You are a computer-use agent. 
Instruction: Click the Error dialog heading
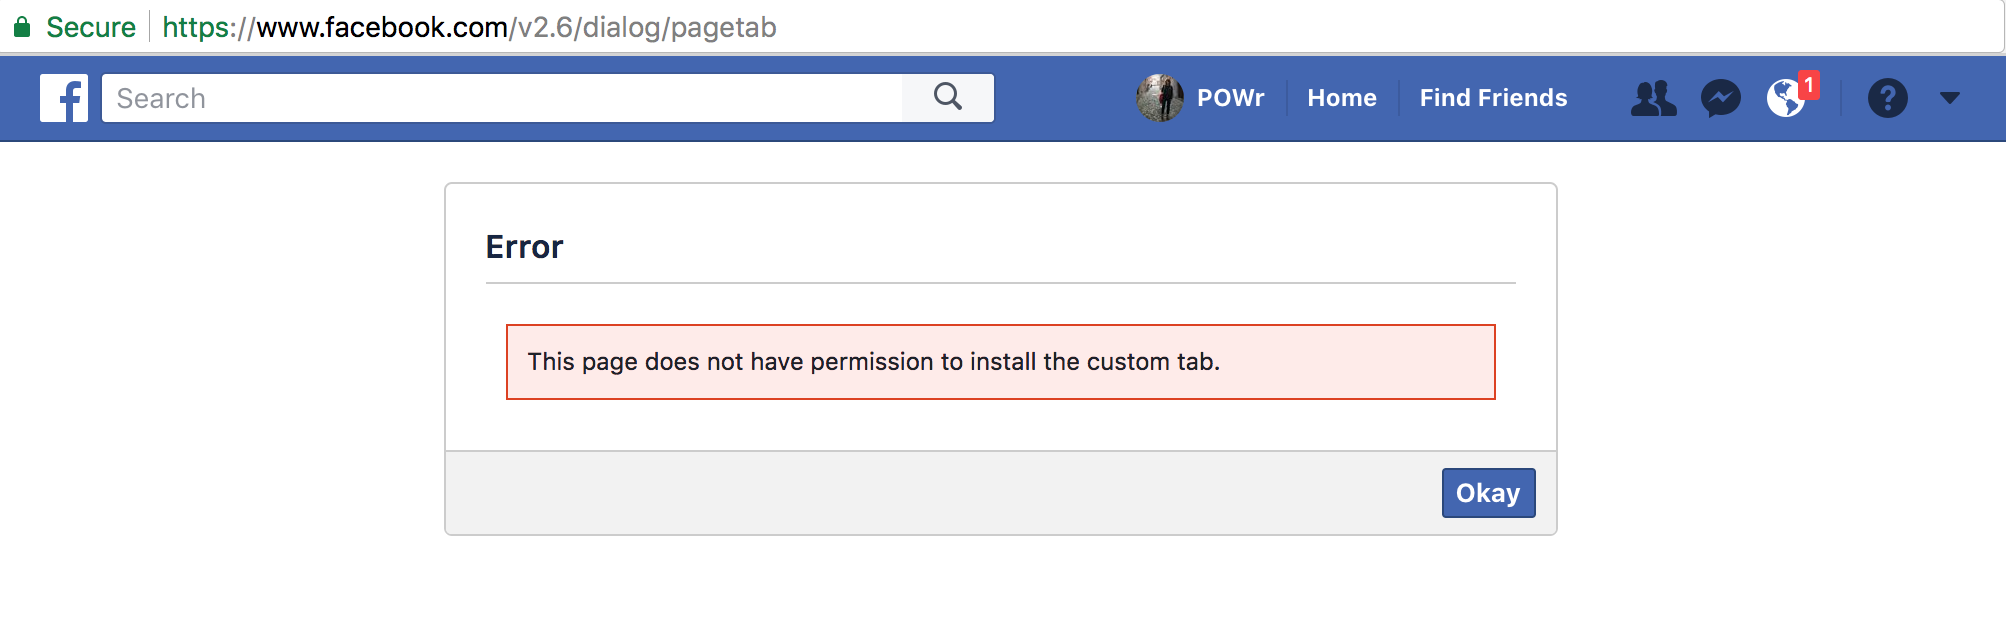pyautogui.click(x=524, y=247)
